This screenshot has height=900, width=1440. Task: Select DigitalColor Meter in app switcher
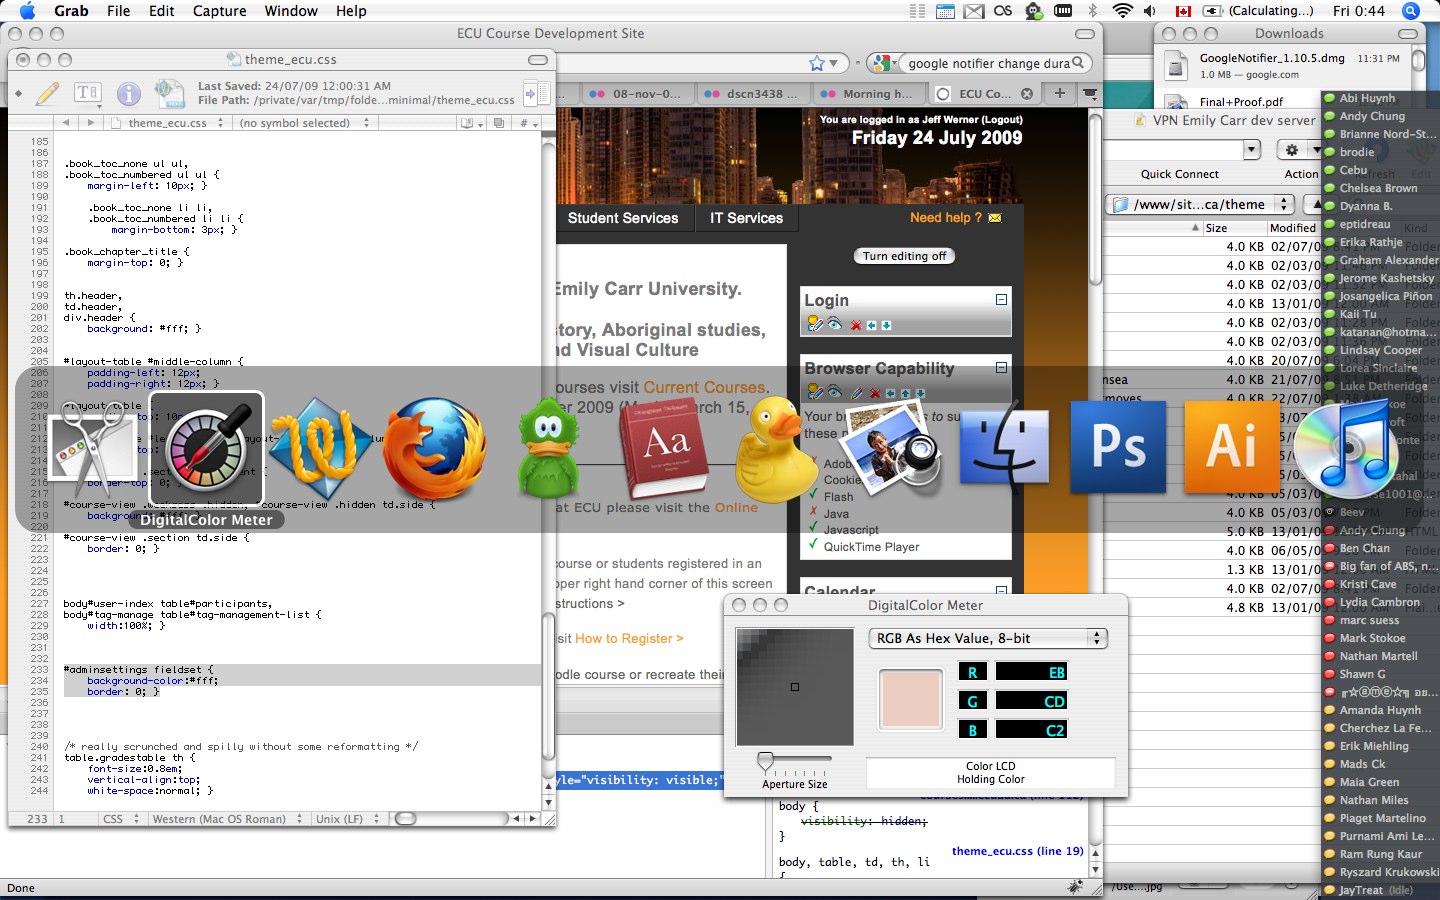(x=207, y=448)
